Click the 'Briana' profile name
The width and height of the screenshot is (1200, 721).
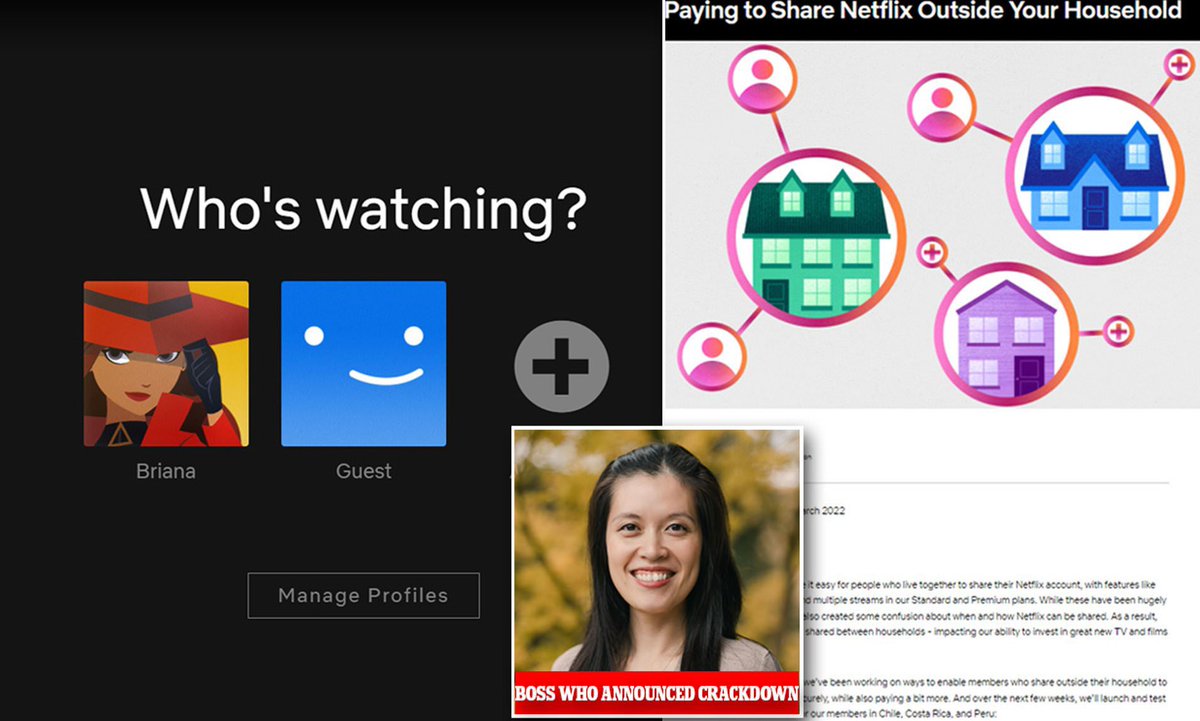click(x=166, y=472)
